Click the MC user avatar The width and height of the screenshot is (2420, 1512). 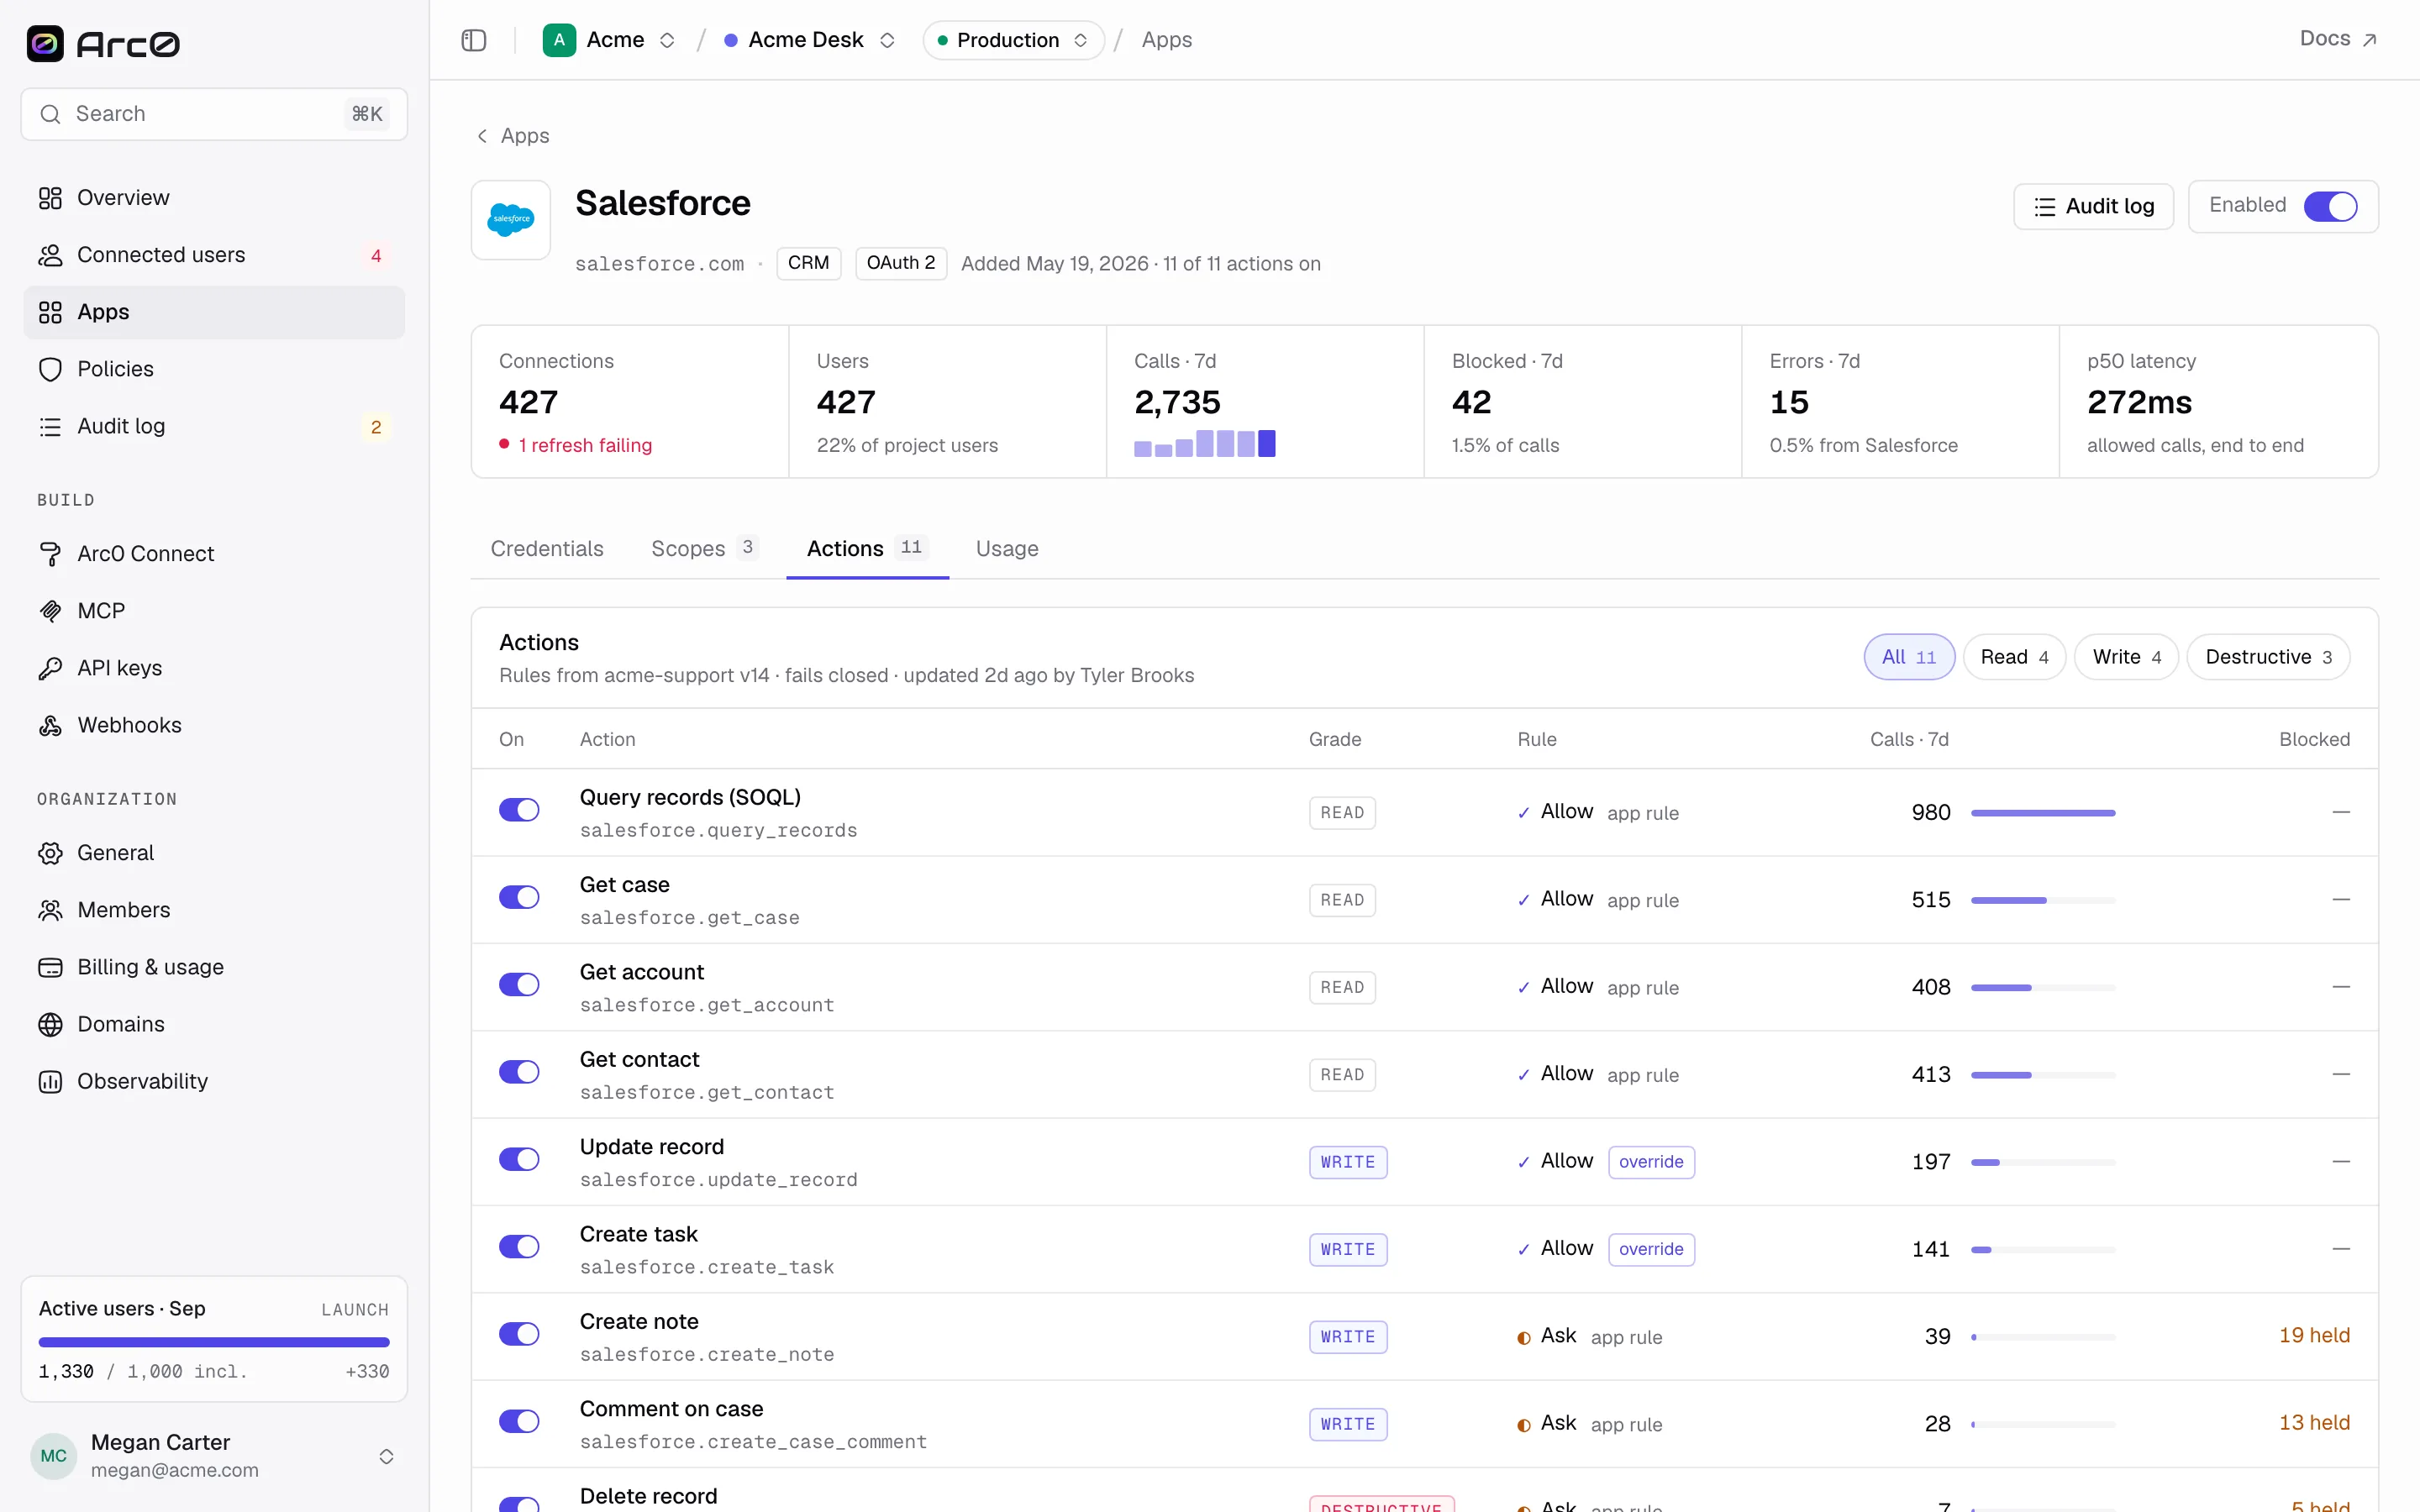click(x=54, y=1455)
